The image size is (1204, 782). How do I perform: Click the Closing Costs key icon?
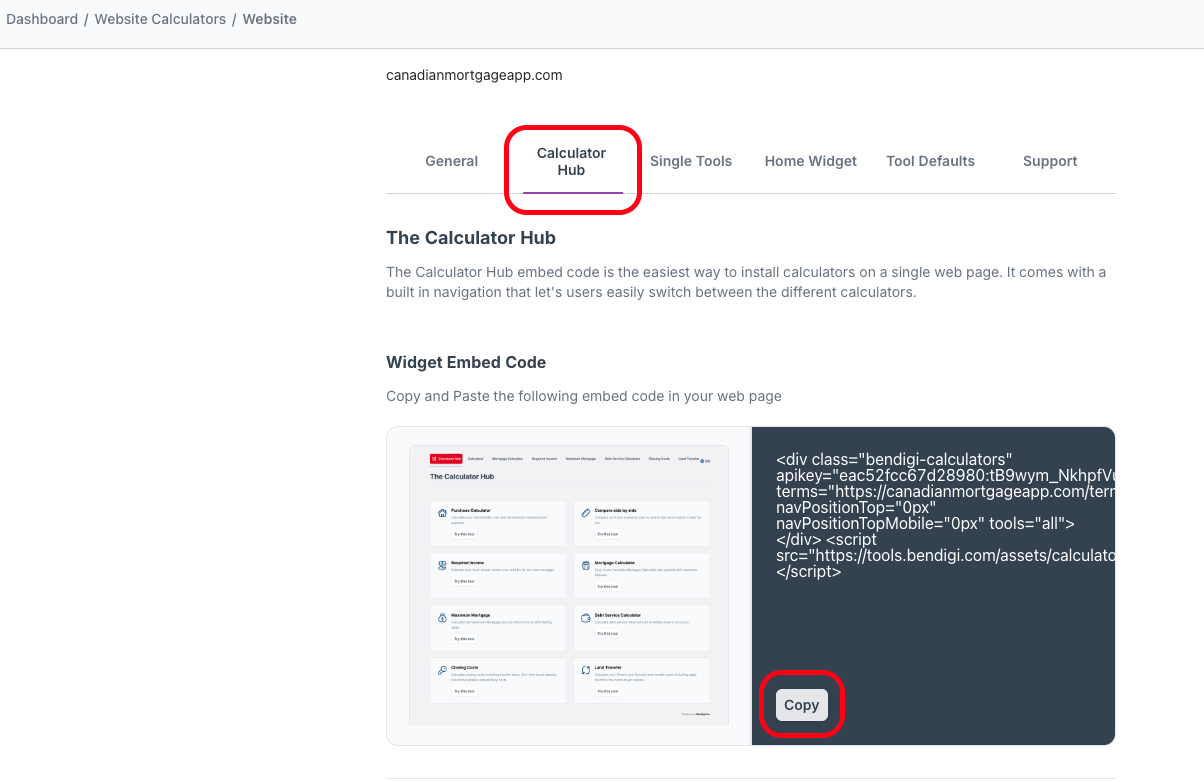point(442,670)
